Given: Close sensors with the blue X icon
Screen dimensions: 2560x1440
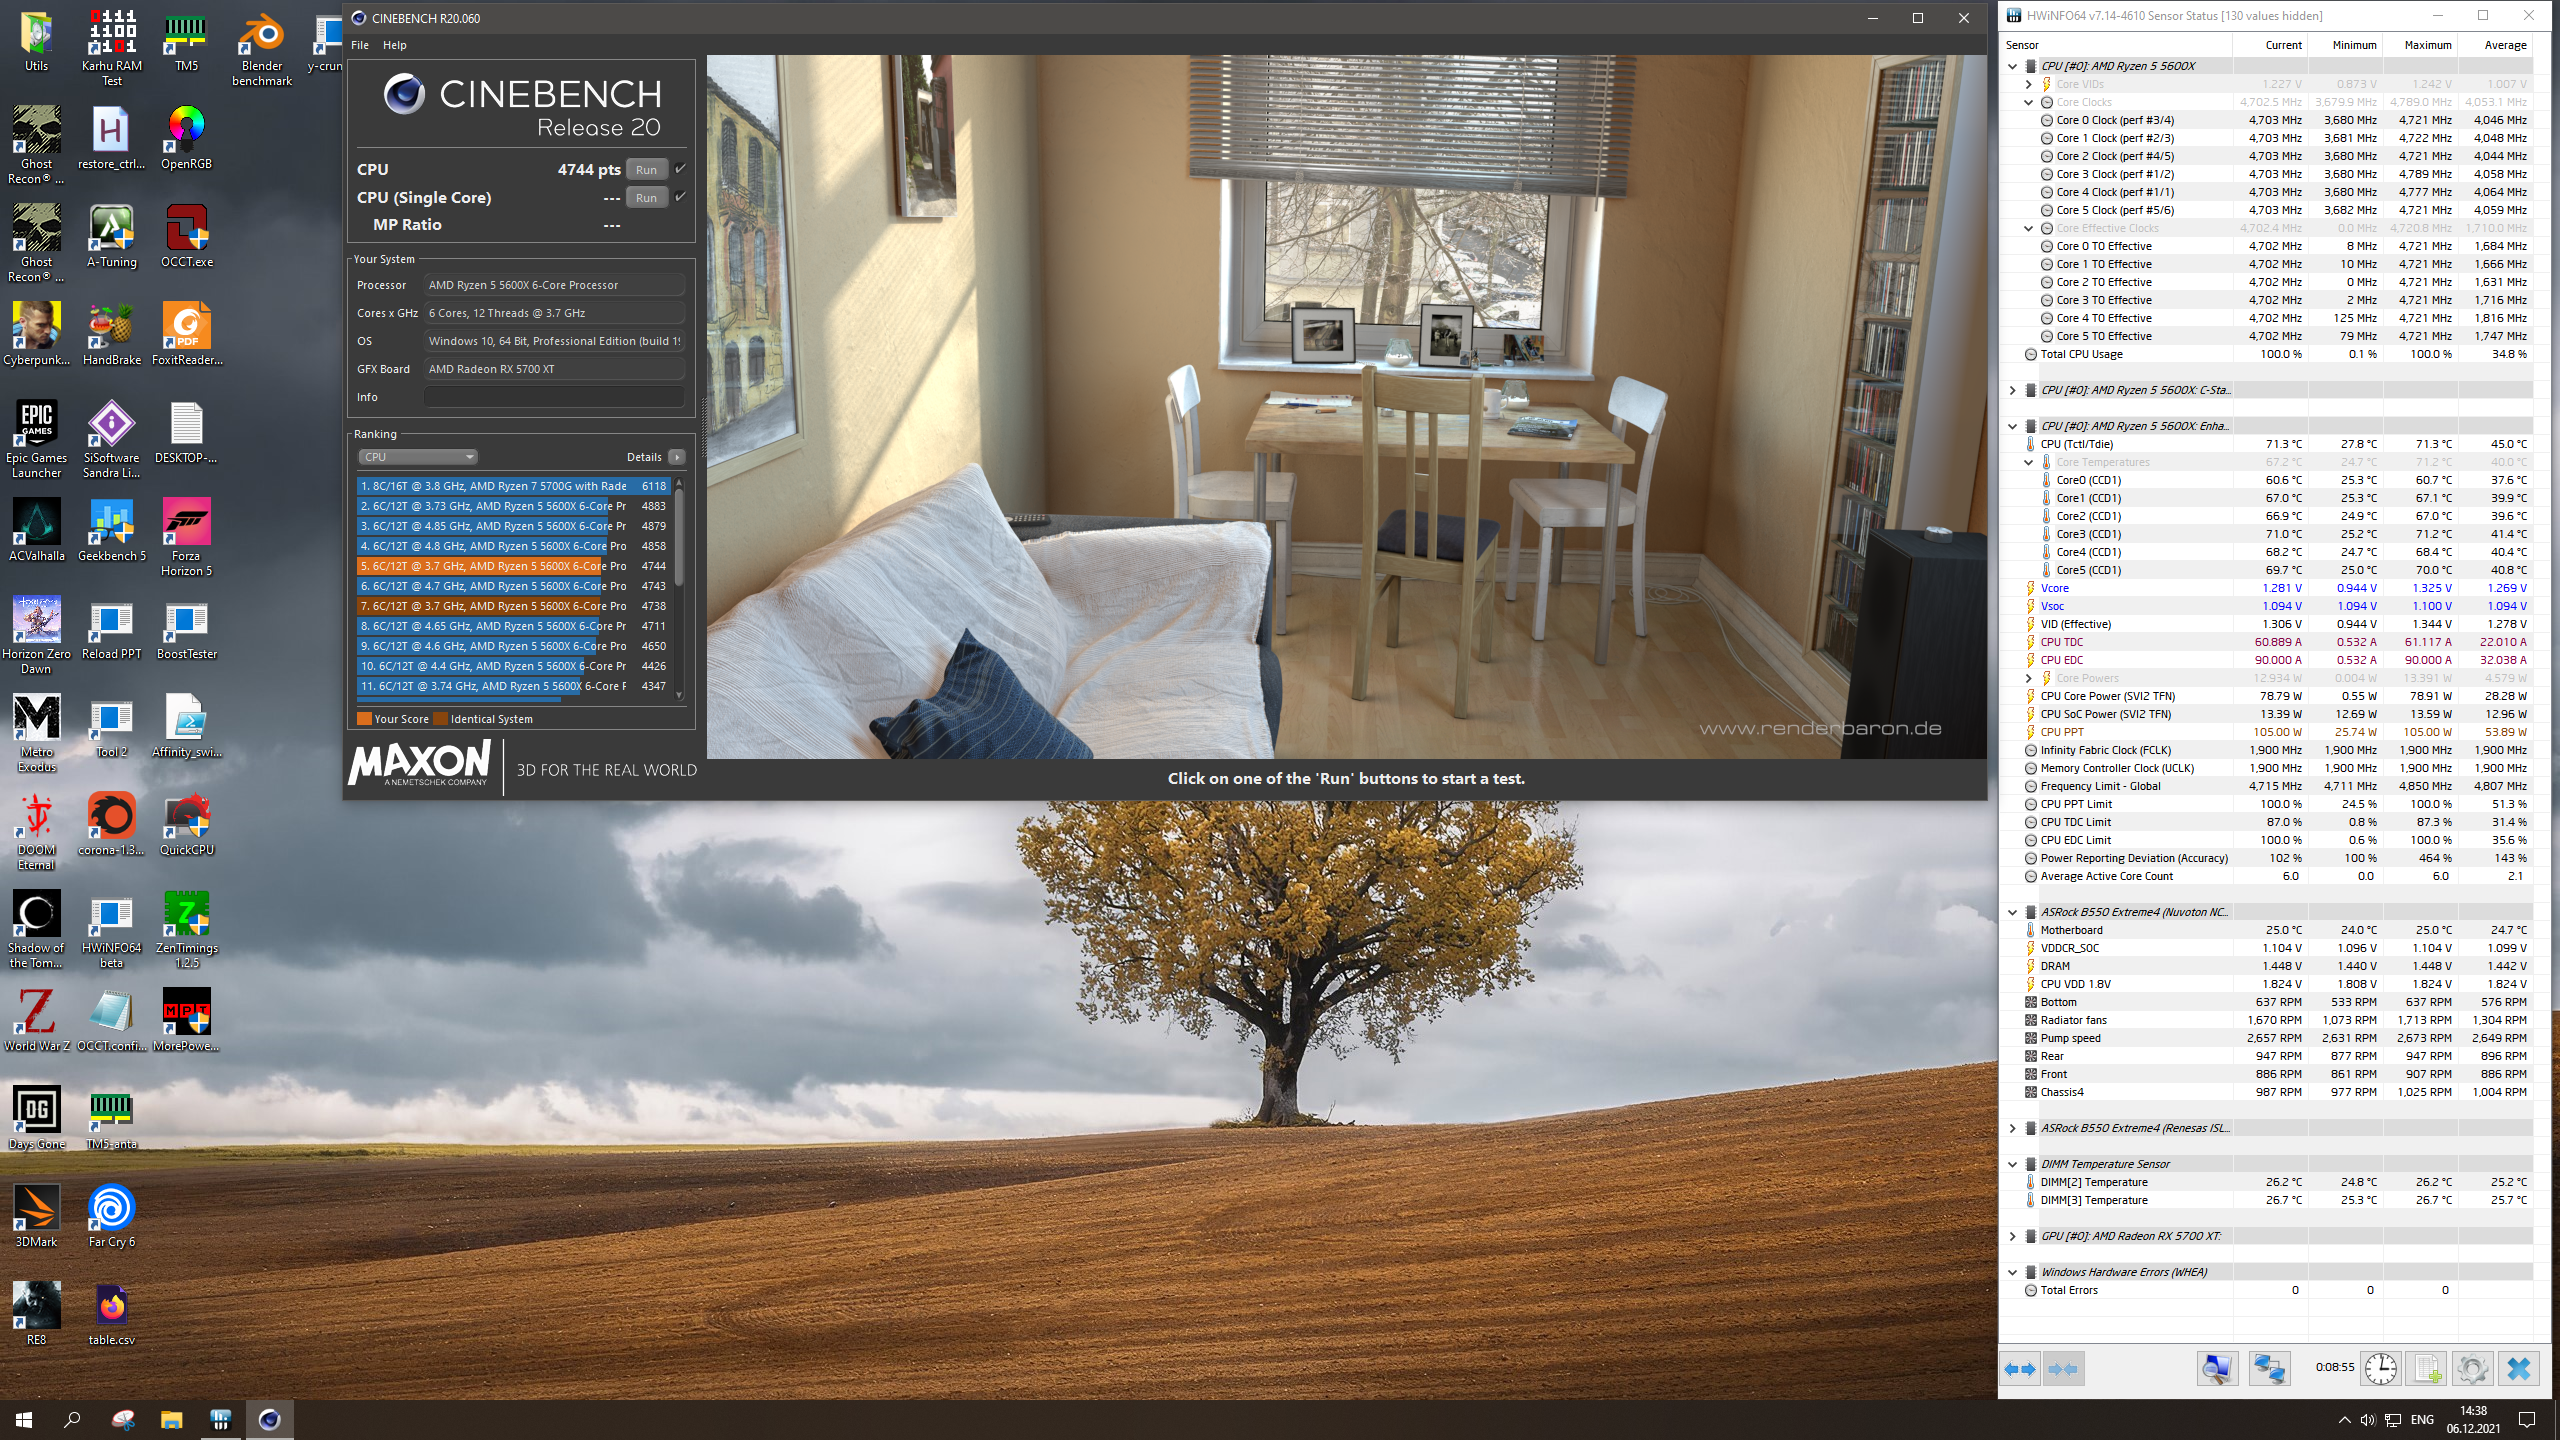Looking at the screenshot, I should [x=2518, y=1369].
